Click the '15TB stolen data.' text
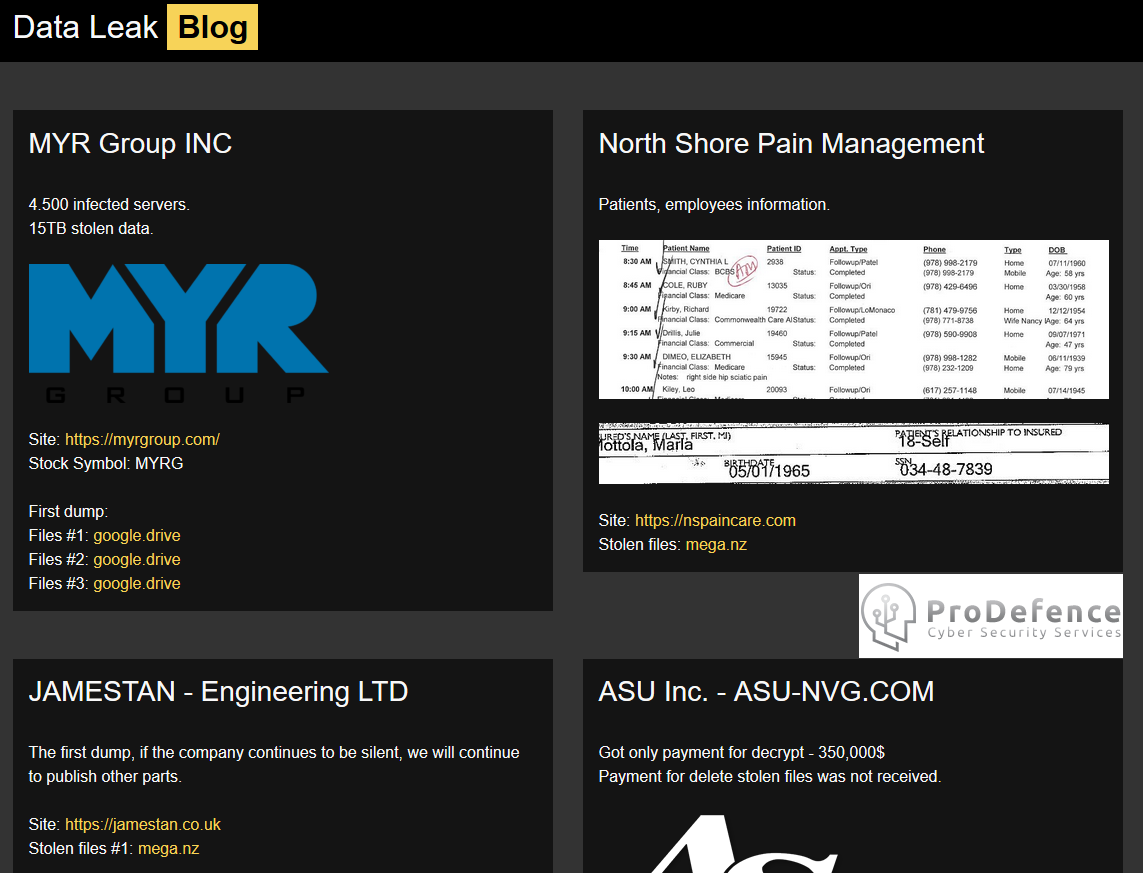The width and height of the screenshot is (1143, 873). pos(91,229)
